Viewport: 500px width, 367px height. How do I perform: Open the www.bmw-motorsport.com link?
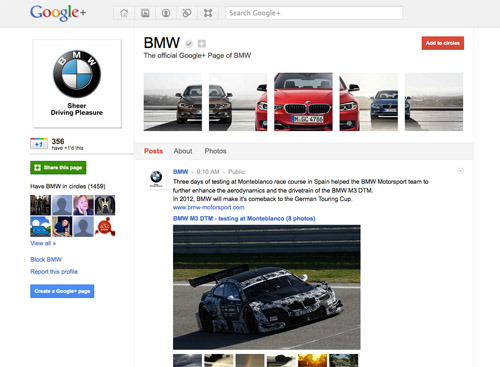click(x=209, y=207)
